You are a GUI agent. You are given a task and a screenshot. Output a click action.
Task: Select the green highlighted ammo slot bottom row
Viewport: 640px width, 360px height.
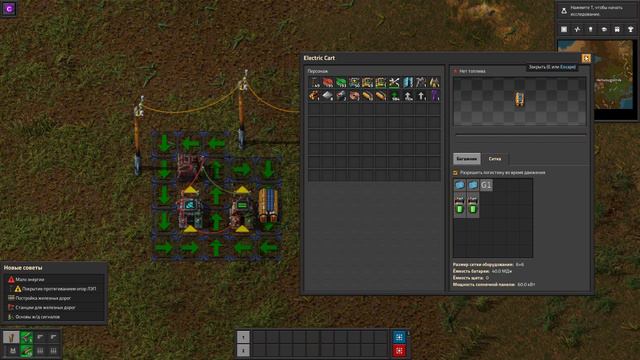pos(26,350)
